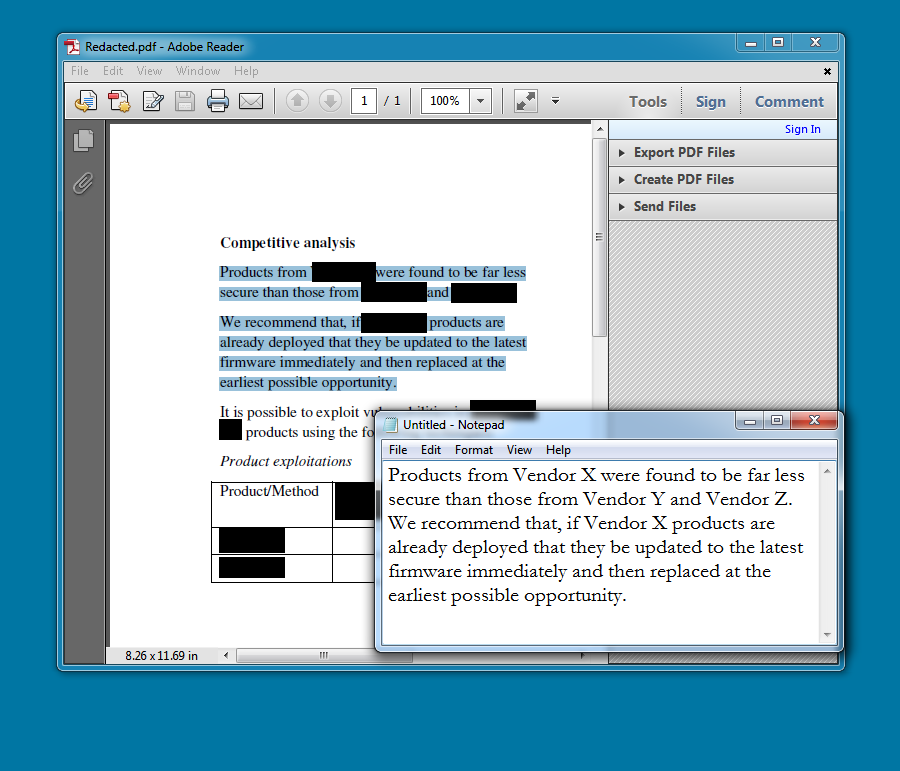The height and width of the screenshot is (771, 900).
Task: Open Notepad View menu
Action: (x=519, y=450)
